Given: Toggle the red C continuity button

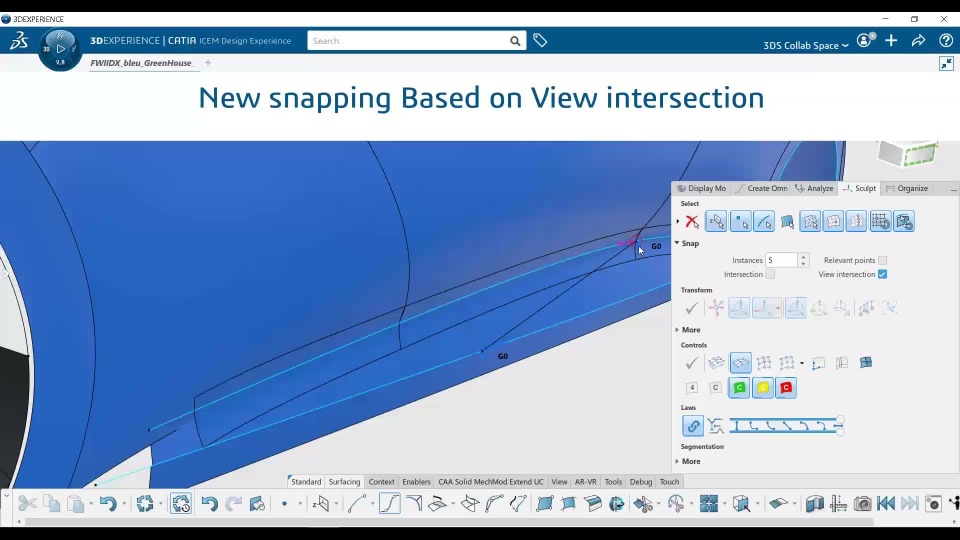Looking at the screenshot, I should 786,388.
